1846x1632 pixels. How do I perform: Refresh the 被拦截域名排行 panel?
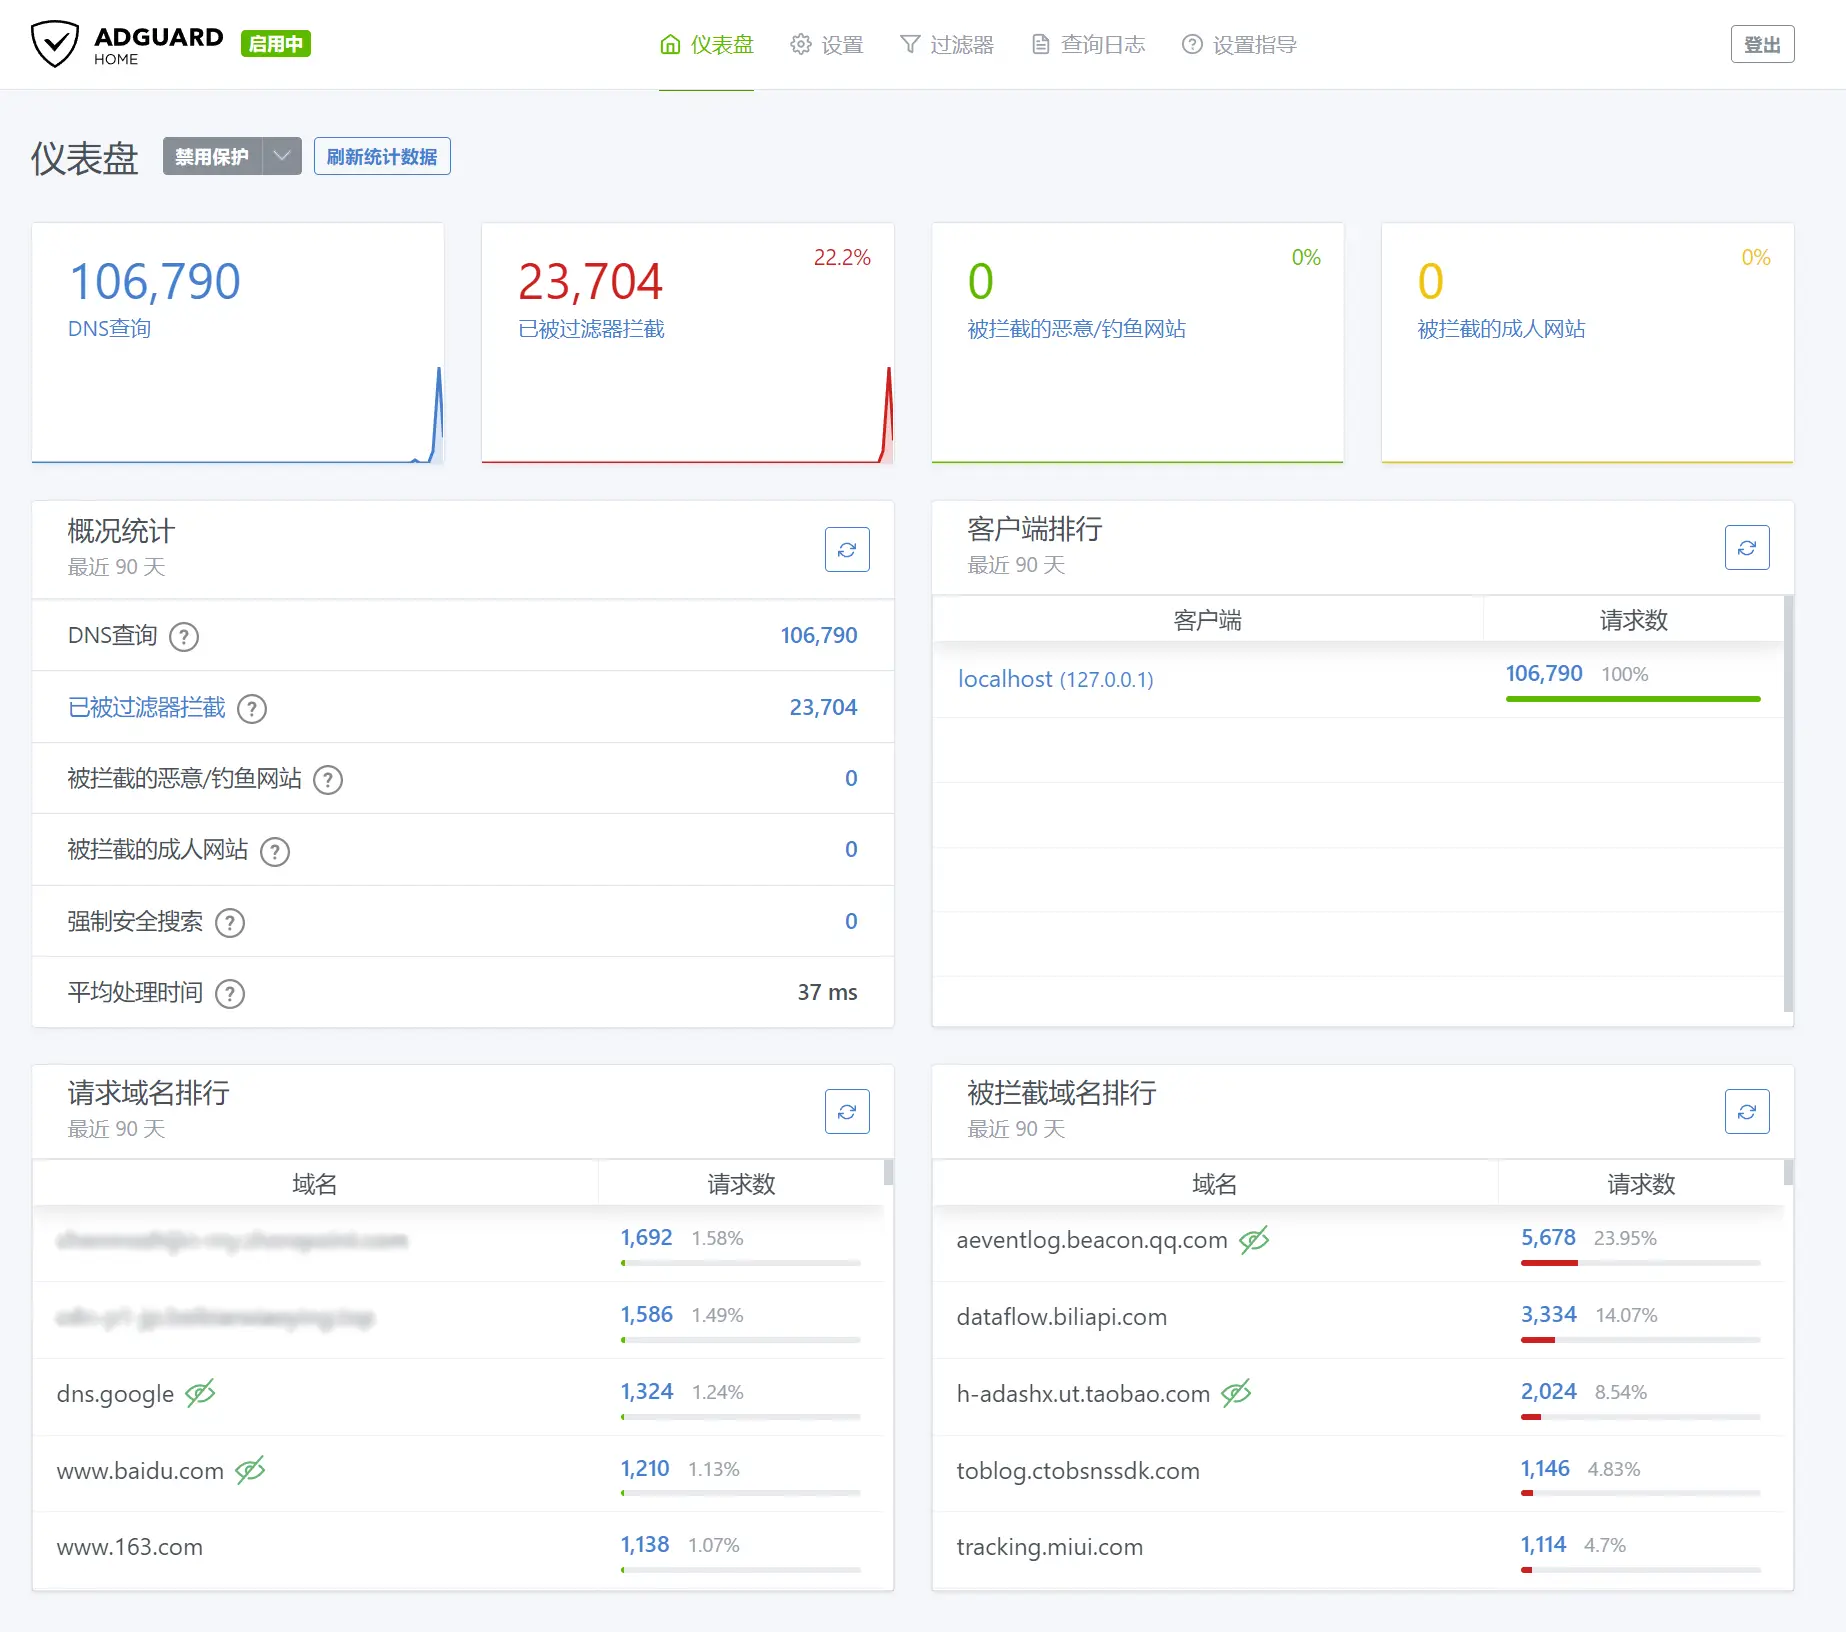click(1746, 1111)
